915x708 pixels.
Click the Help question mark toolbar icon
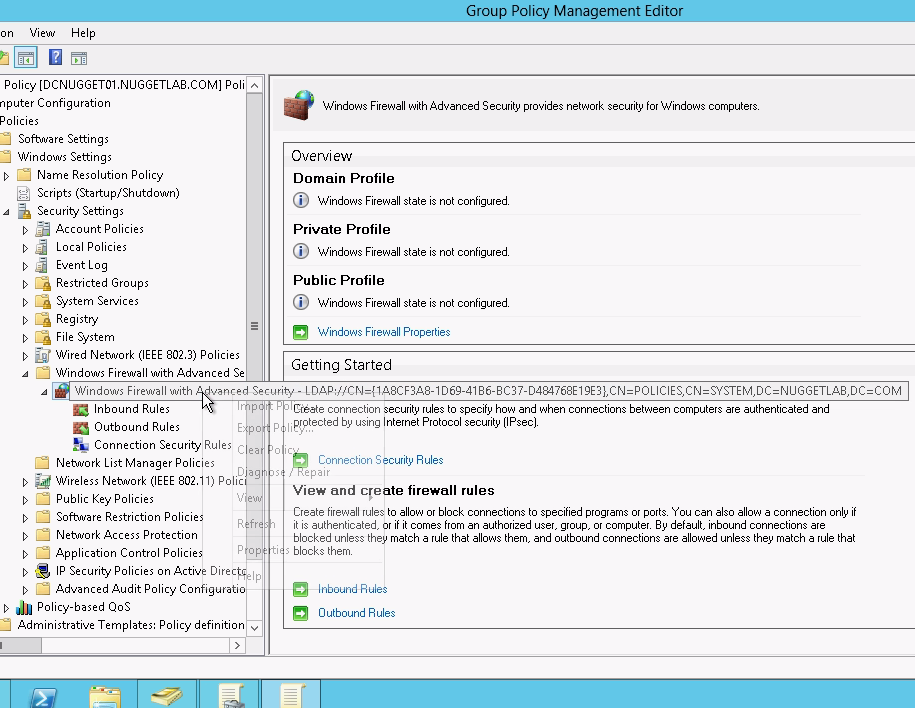tap(55, 57)
